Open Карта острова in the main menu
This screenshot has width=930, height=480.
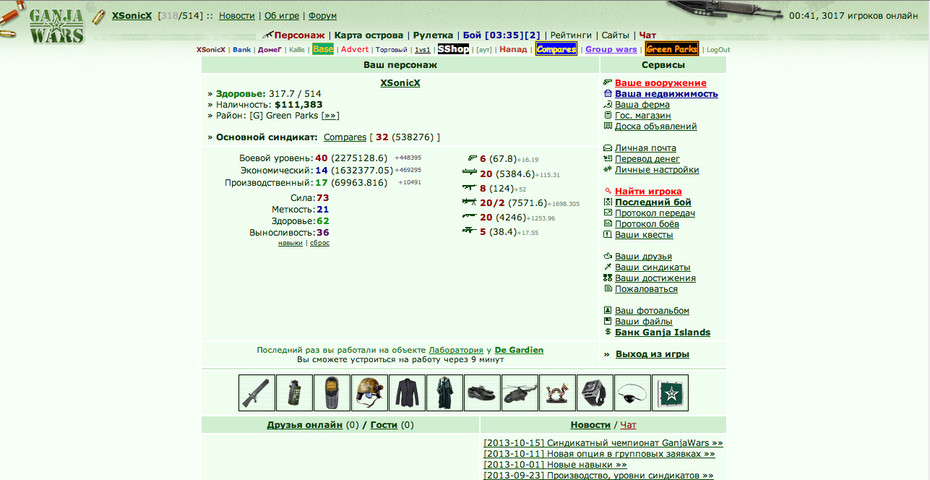pyautogui.click(x=369, y=35)
